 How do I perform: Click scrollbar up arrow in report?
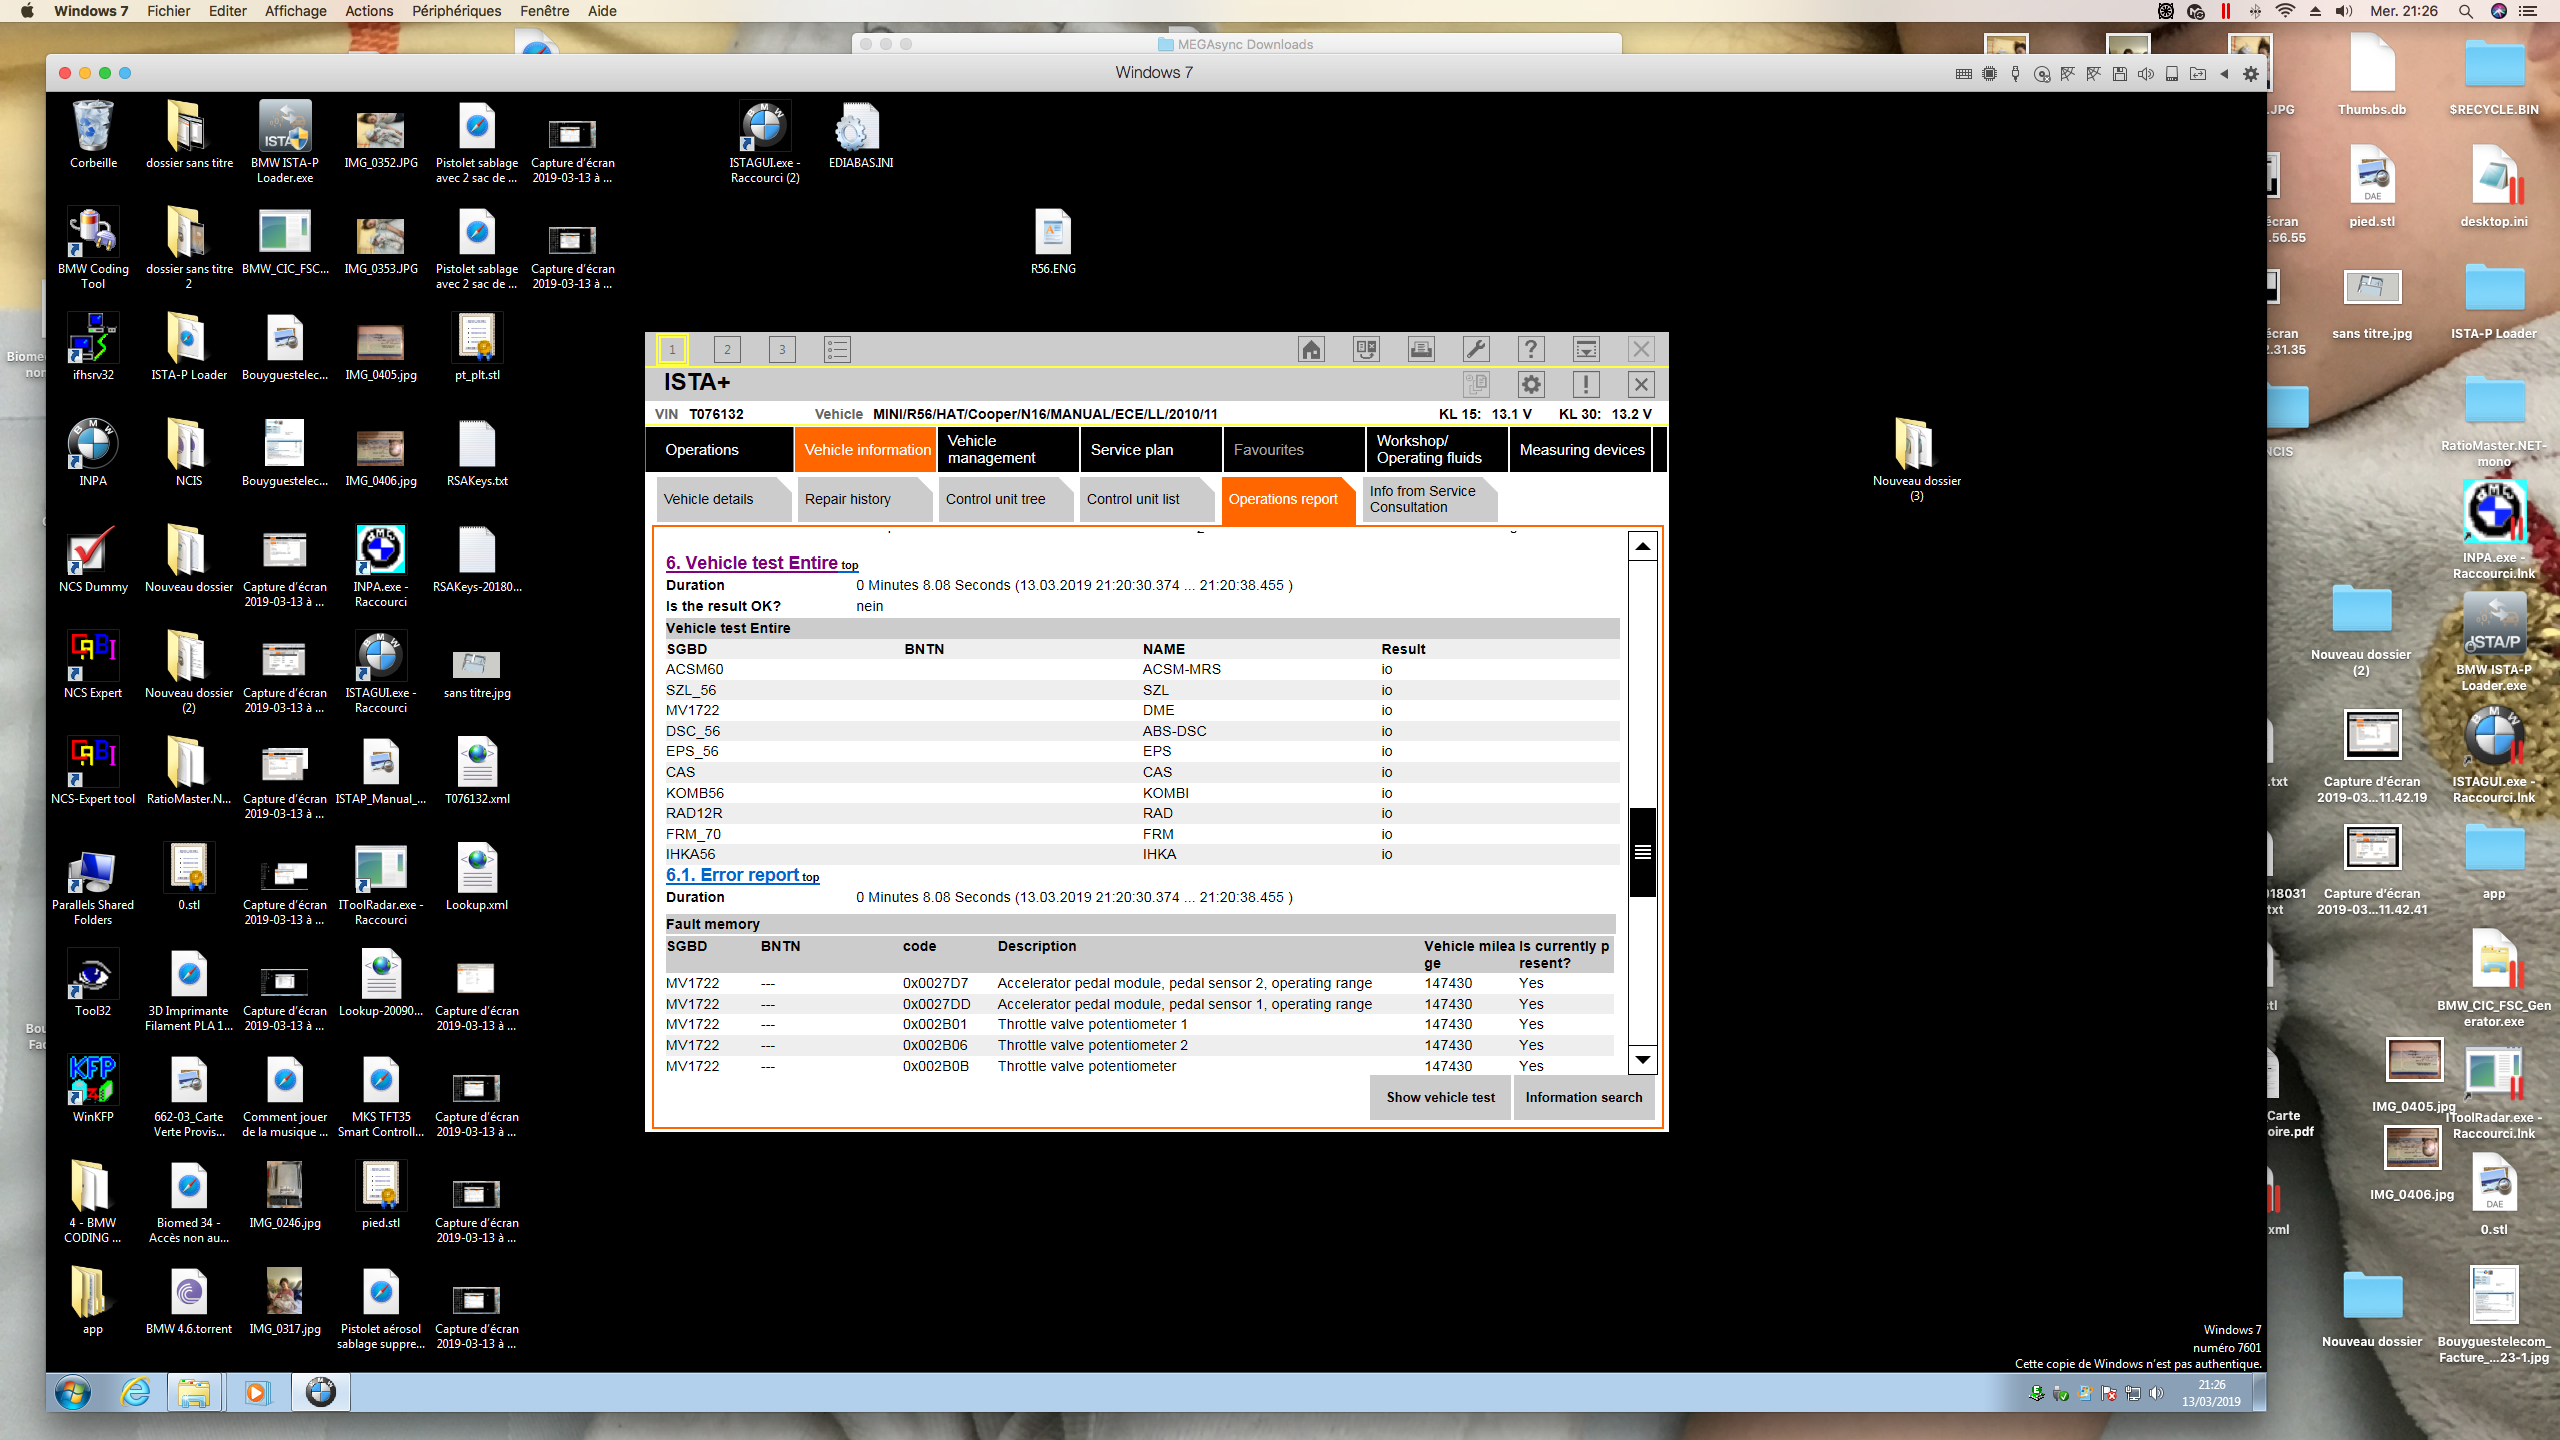(x=1642, y=547)
